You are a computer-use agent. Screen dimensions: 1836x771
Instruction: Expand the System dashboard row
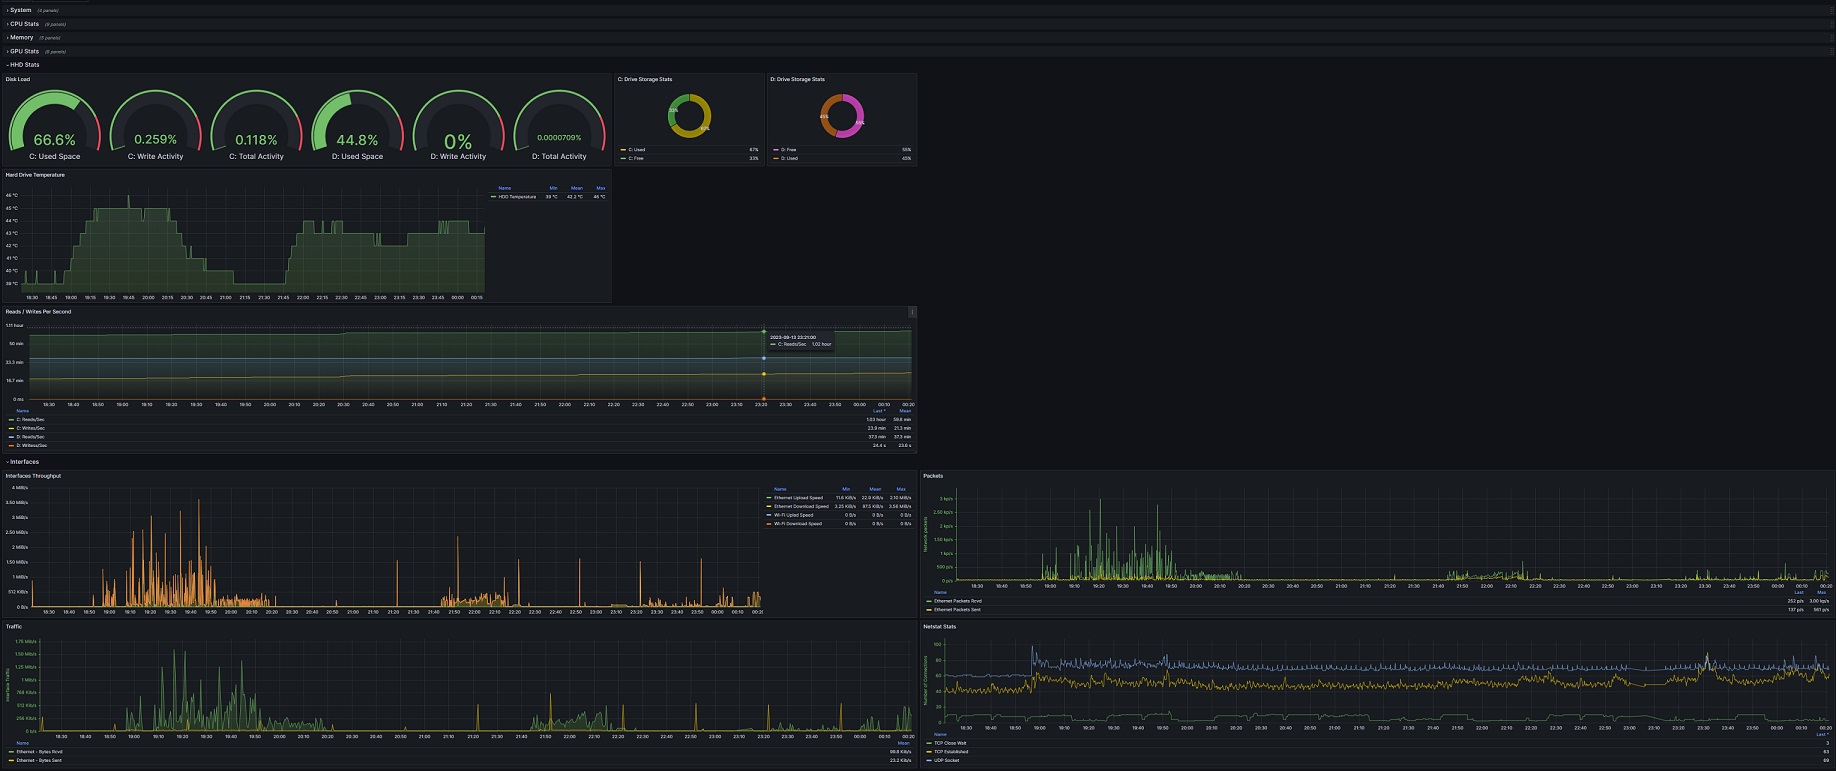pos(20,10)
